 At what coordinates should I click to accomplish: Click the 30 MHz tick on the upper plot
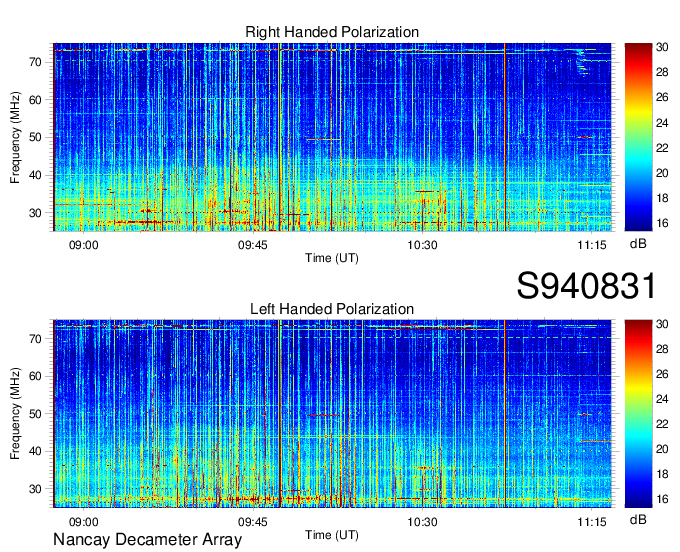(36, 213)
